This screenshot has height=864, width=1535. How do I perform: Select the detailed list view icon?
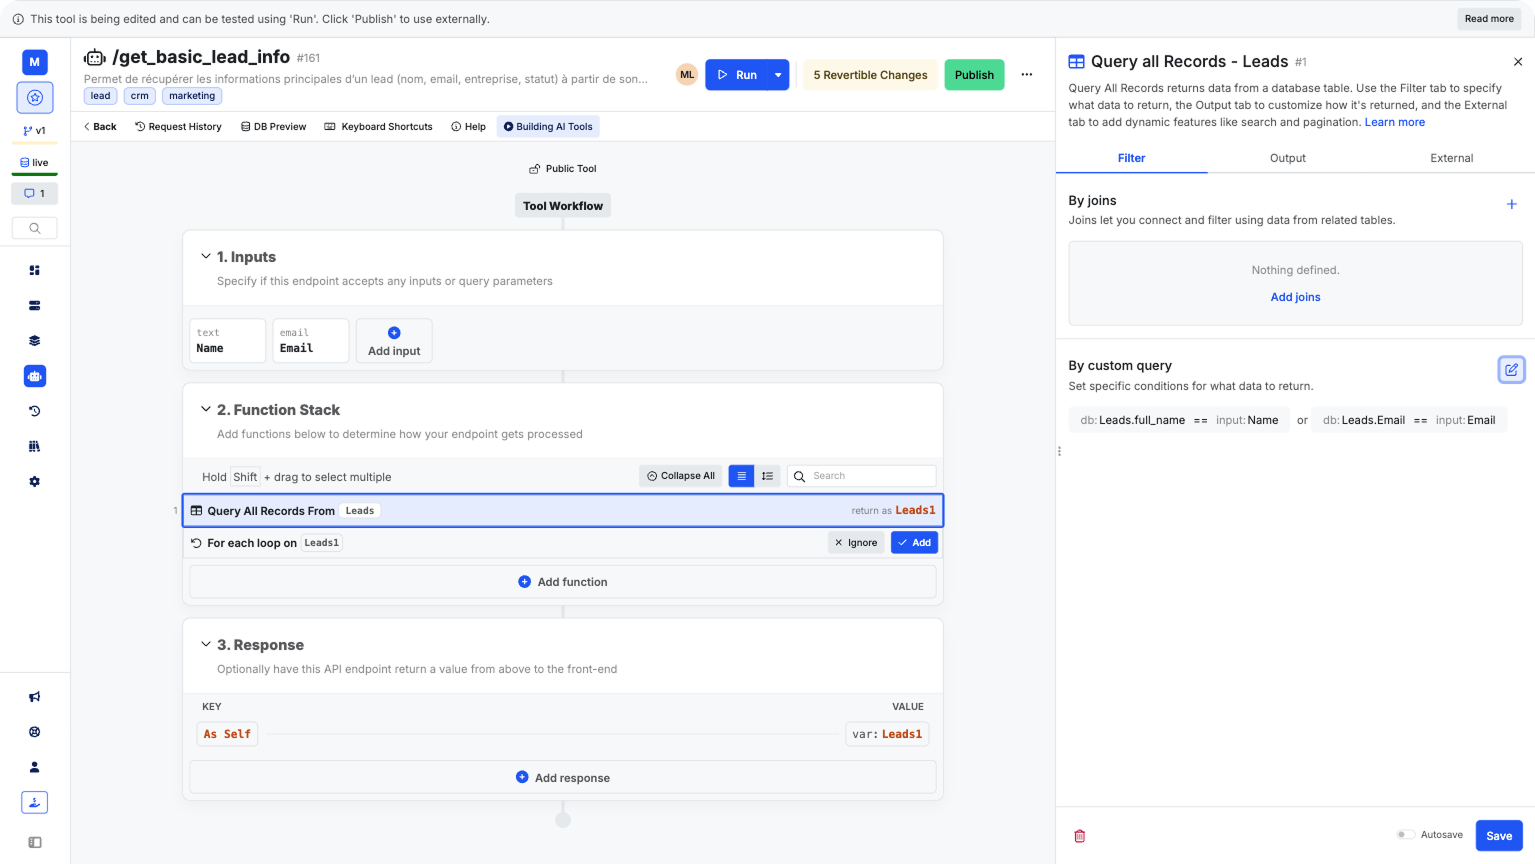pyautogui.click(x=767, y=476)
